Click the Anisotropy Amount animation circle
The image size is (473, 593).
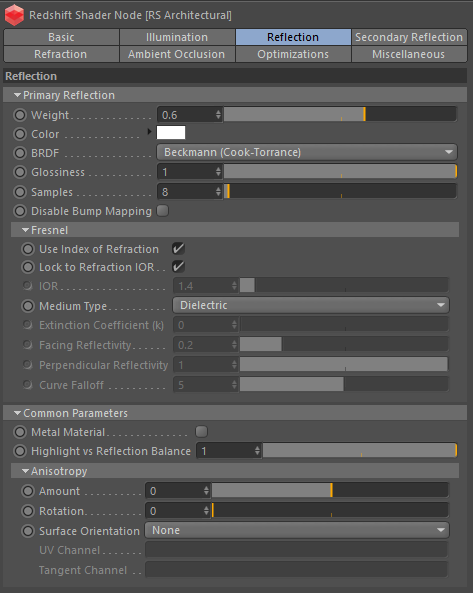tap(28, 491)
